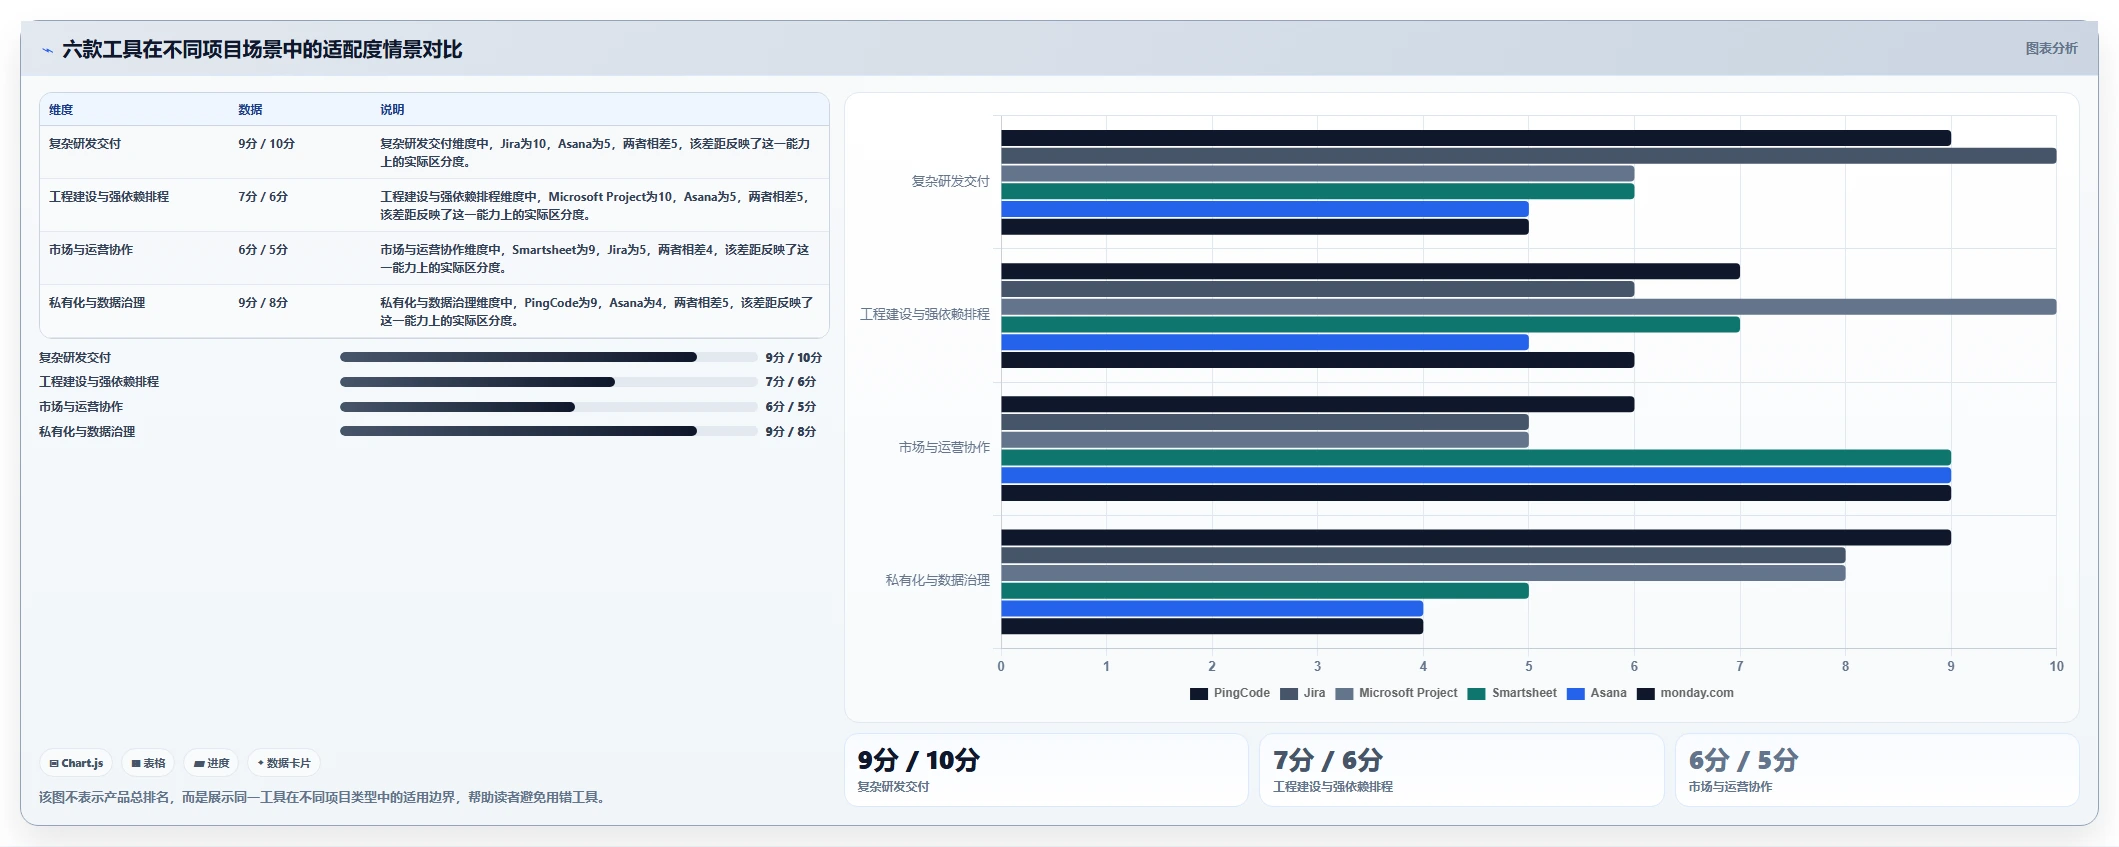Click the small blue icon before the title
This screenshot has height=847, width=2119.
pyautogui.click(x=47, y=50)
